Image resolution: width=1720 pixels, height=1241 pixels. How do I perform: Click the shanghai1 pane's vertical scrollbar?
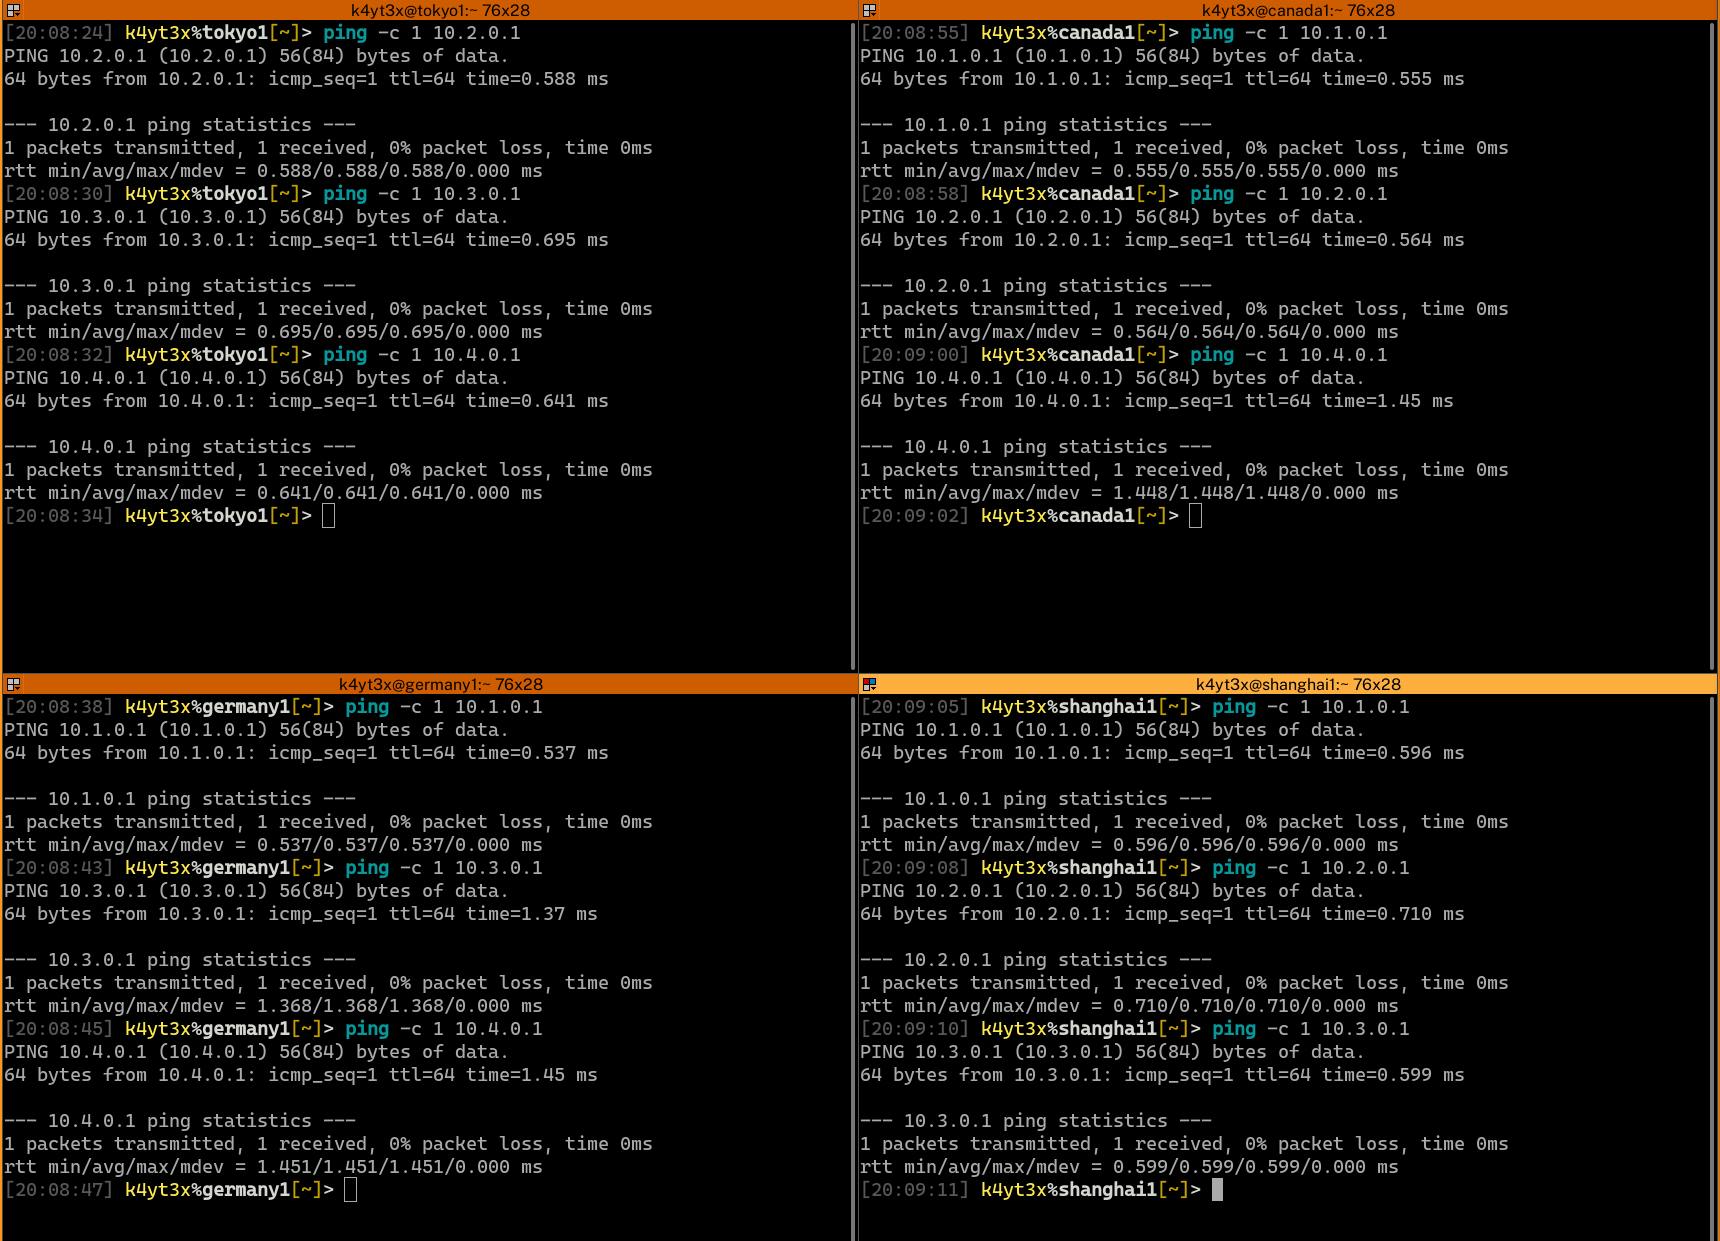click(1712, 967)
